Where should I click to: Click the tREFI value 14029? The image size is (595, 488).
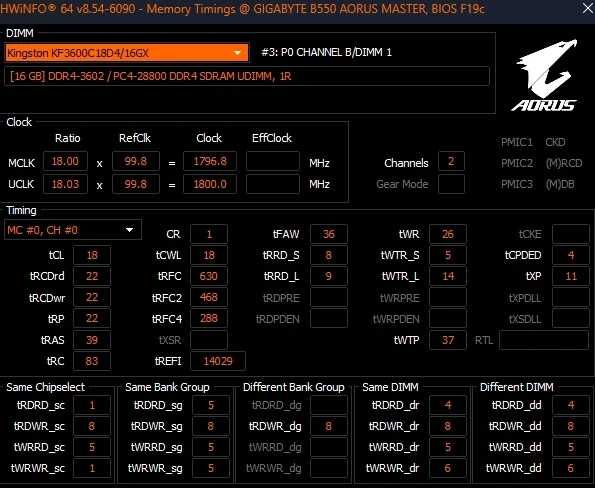(x=218, y=361)
